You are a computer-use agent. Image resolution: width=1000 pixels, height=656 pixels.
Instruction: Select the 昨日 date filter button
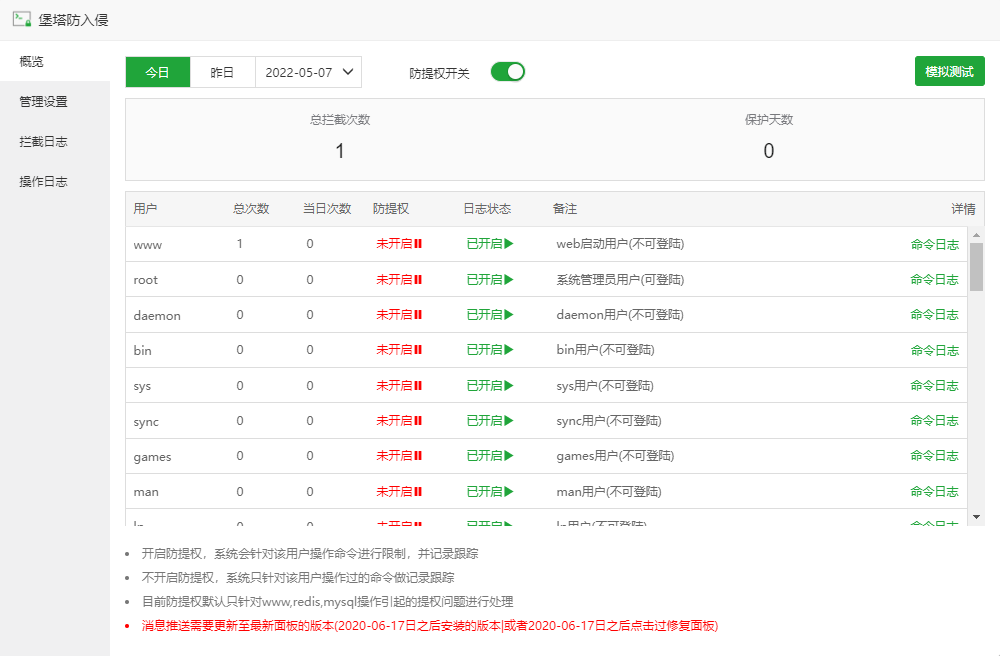coord(222,72)
